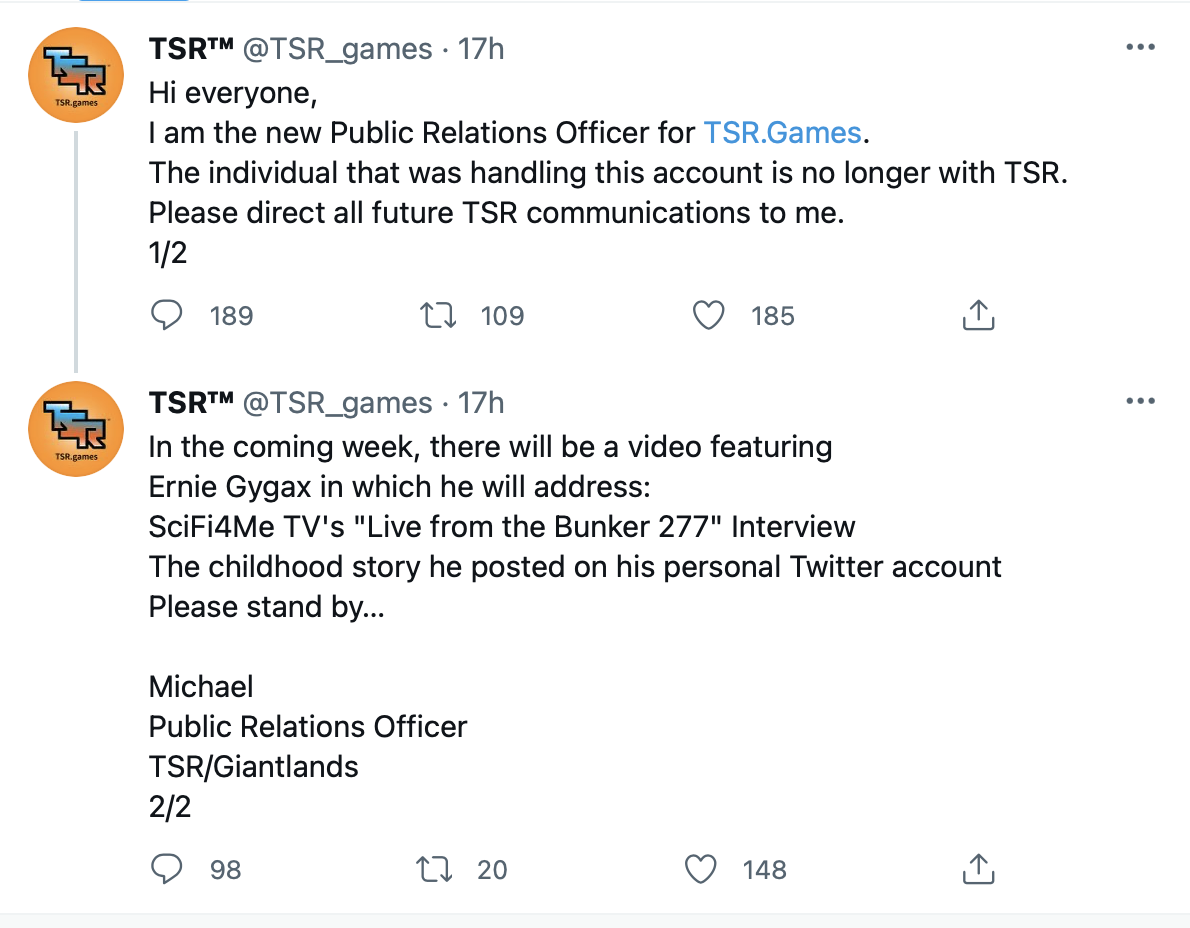Reply to the second tweet with 98 replies
The height and width of the screenshot is (928, 1190).
[x=167, y=870]
